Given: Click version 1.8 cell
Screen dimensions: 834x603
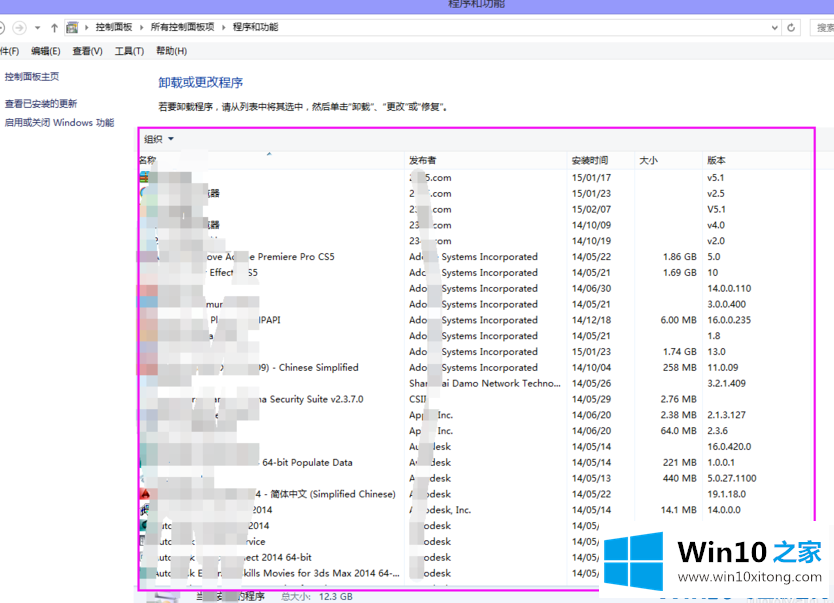Looking at the screenshot, I should 713,336.
